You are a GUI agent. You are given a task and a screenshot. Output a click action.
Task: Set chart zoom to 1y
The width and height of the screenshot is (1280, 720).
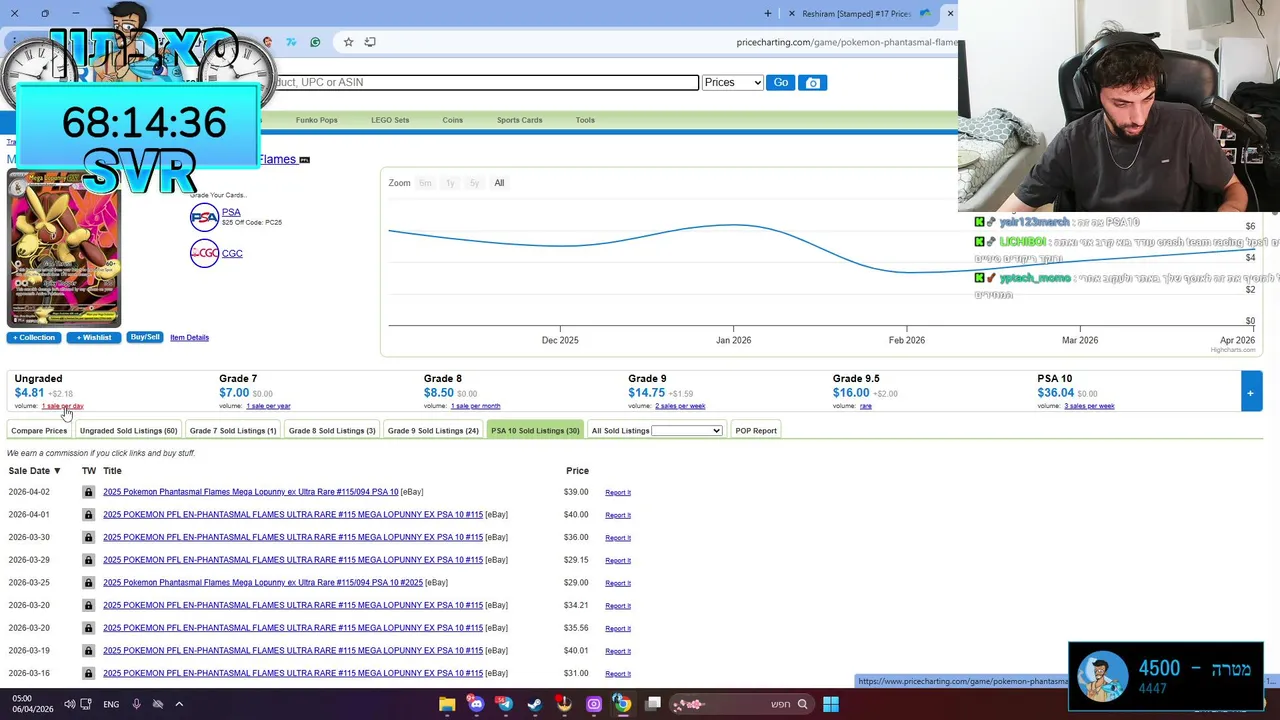pyautogui.click(x=450, y=183)
